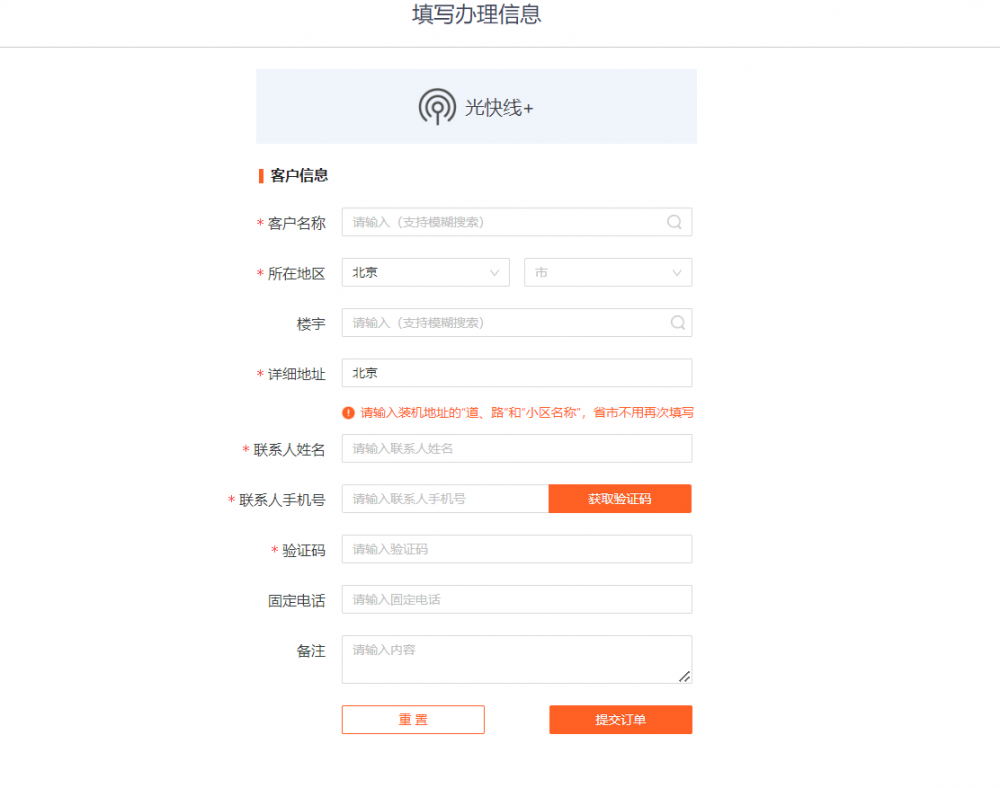Click the 提交订单 button
The height and width of the screenshot is (788, 1000).
(x=621, y=720)
